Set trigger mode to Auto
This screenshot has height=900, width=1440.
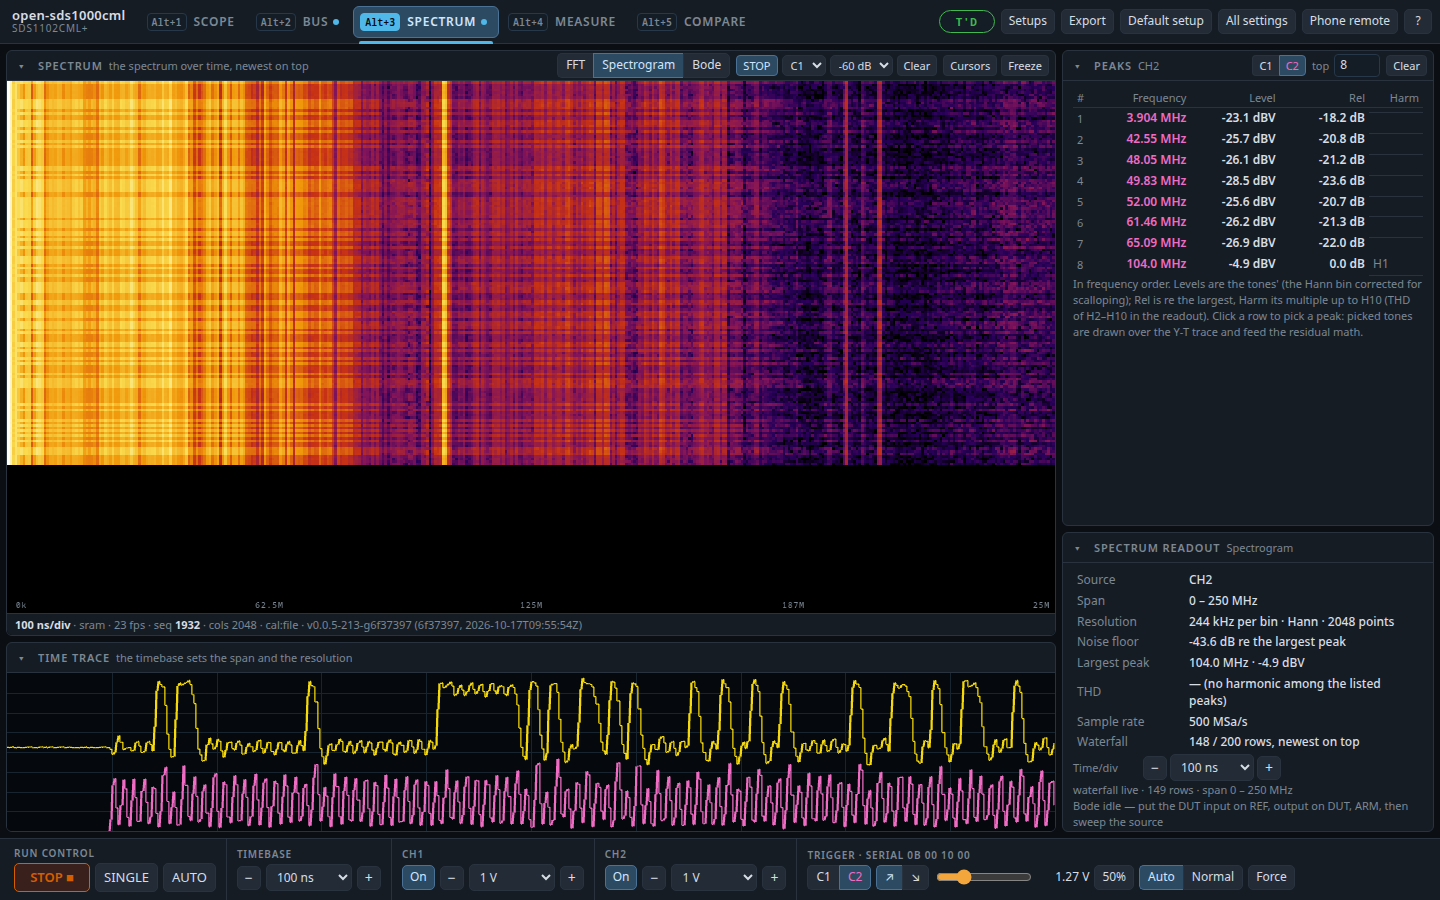pos(1161,877)
